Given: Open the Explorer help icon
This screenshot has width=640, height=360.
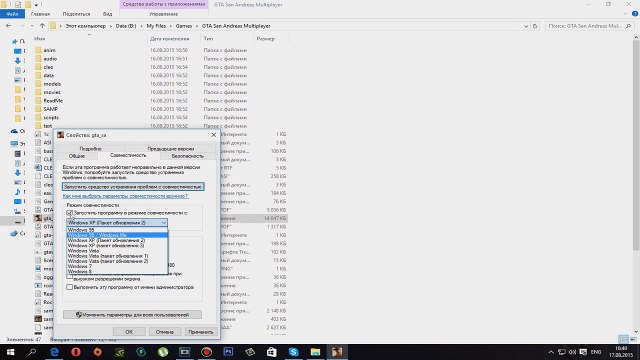Looking at the screenshot, I should coord(635,14).
